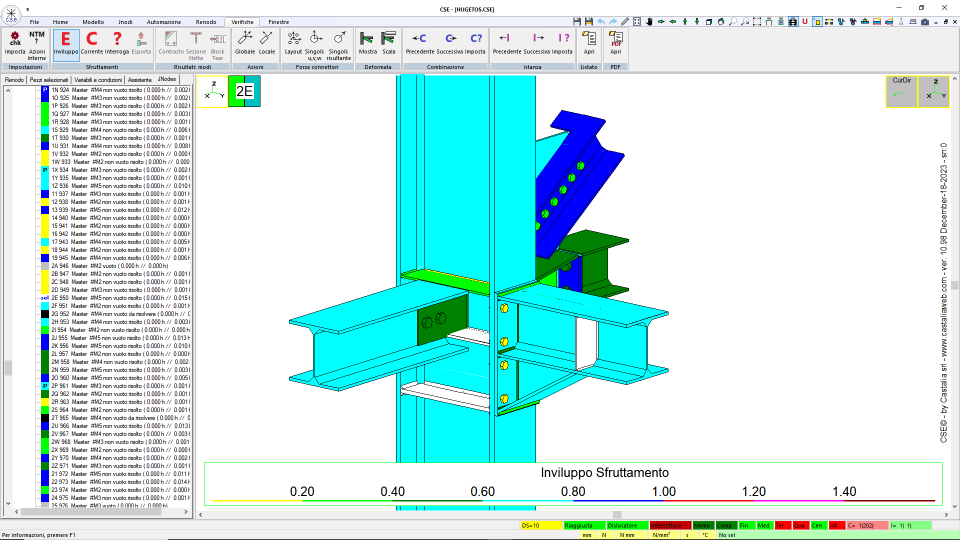Switch to the JNodes panel tab
Image resolution: width=960 pixels, height=540 pixels.
(x=167, y=80)
